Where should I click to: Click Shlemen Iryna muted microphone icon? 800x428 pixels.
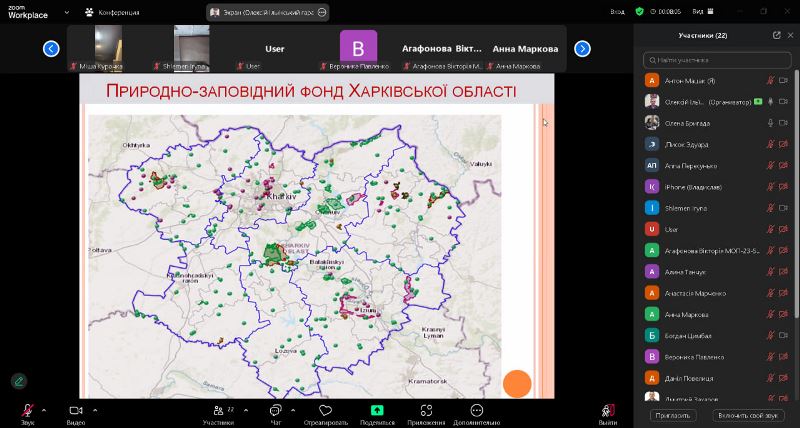(x=770, y=208)
